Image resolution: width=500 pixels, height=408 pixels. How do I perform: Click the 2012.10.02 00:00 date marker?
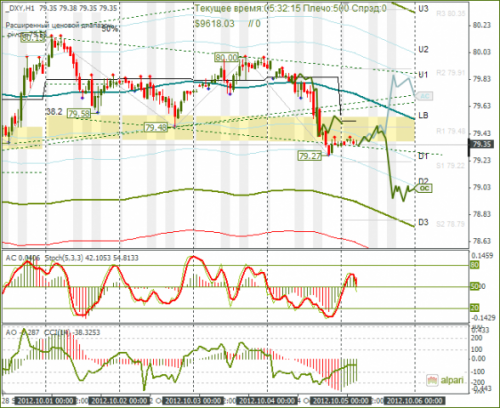click(x=120, y=401)
